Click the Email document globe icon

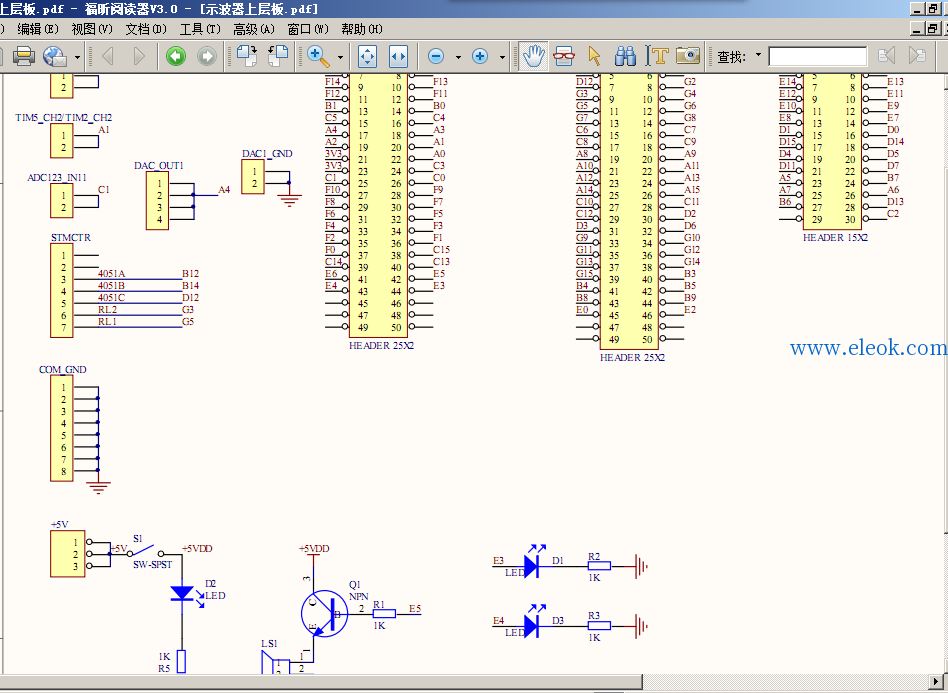(55, 56)
